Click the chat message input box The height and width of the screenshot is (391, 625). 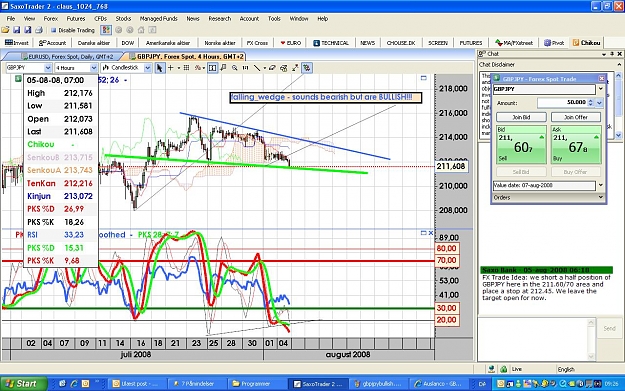533,339
